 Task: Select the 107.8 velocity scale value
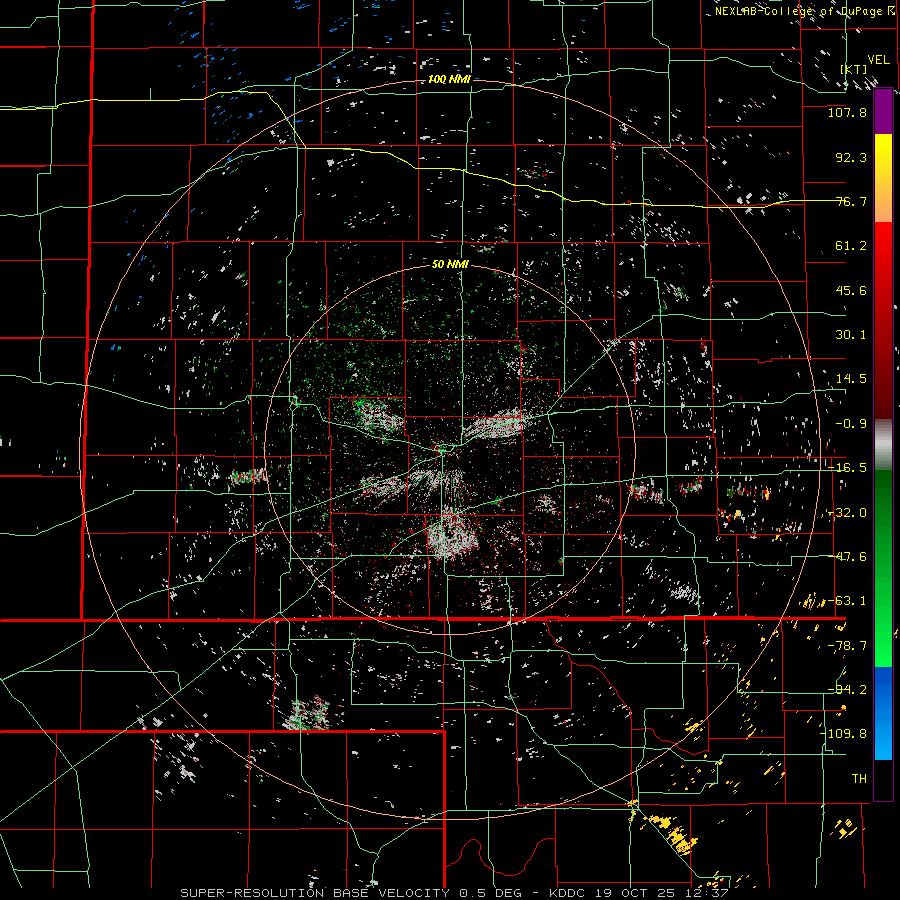847,112
